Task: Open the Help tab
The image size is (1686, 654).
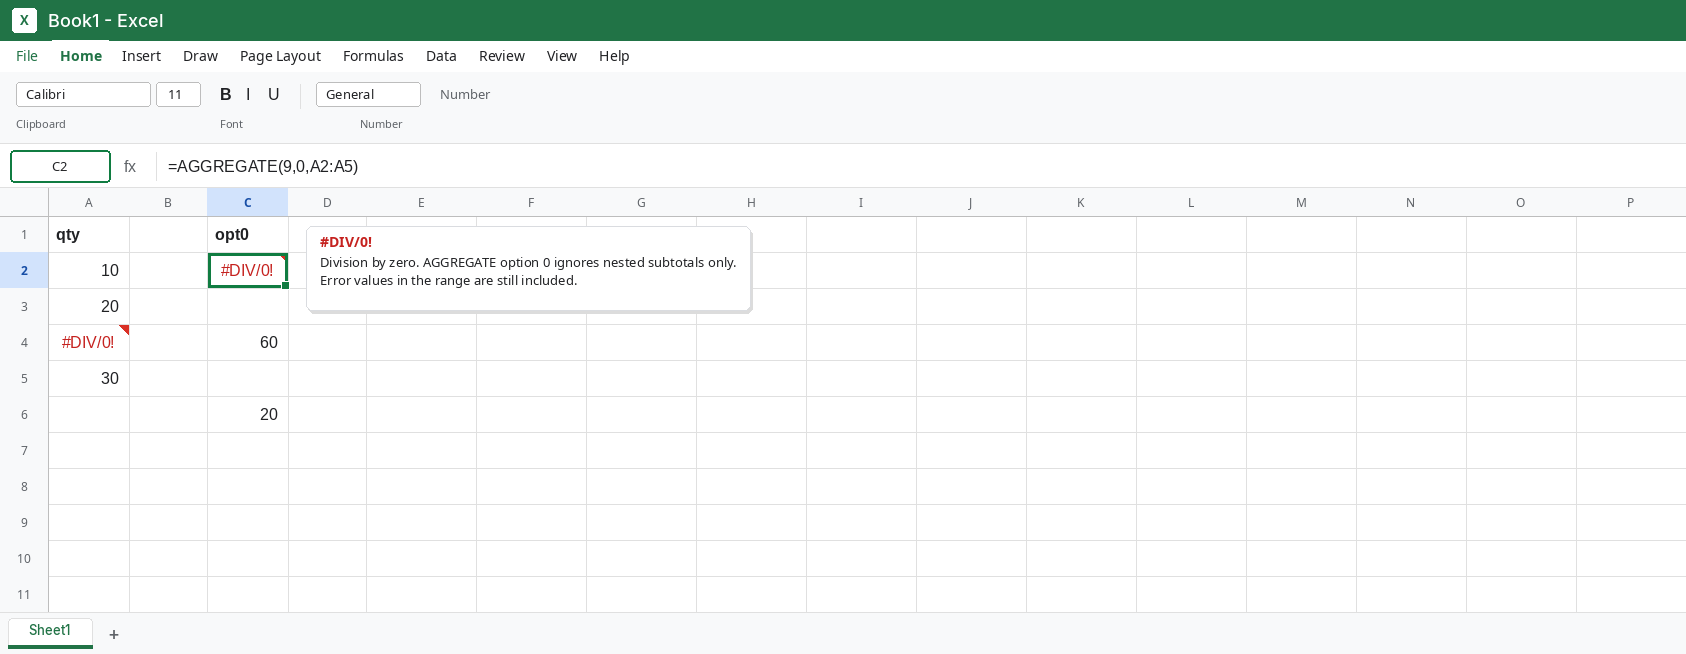Action: [x=614, y=56]
